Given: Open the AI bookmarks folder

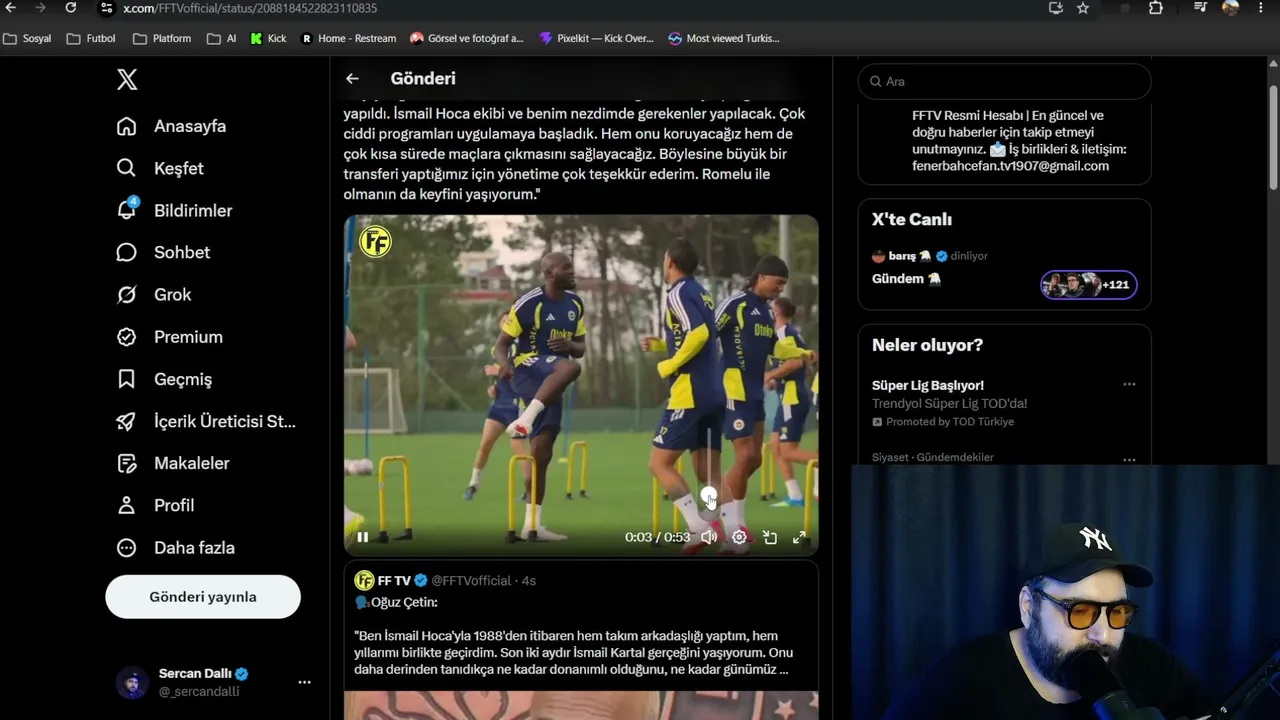Looking at the screenshot, I should tap(222, 38).
